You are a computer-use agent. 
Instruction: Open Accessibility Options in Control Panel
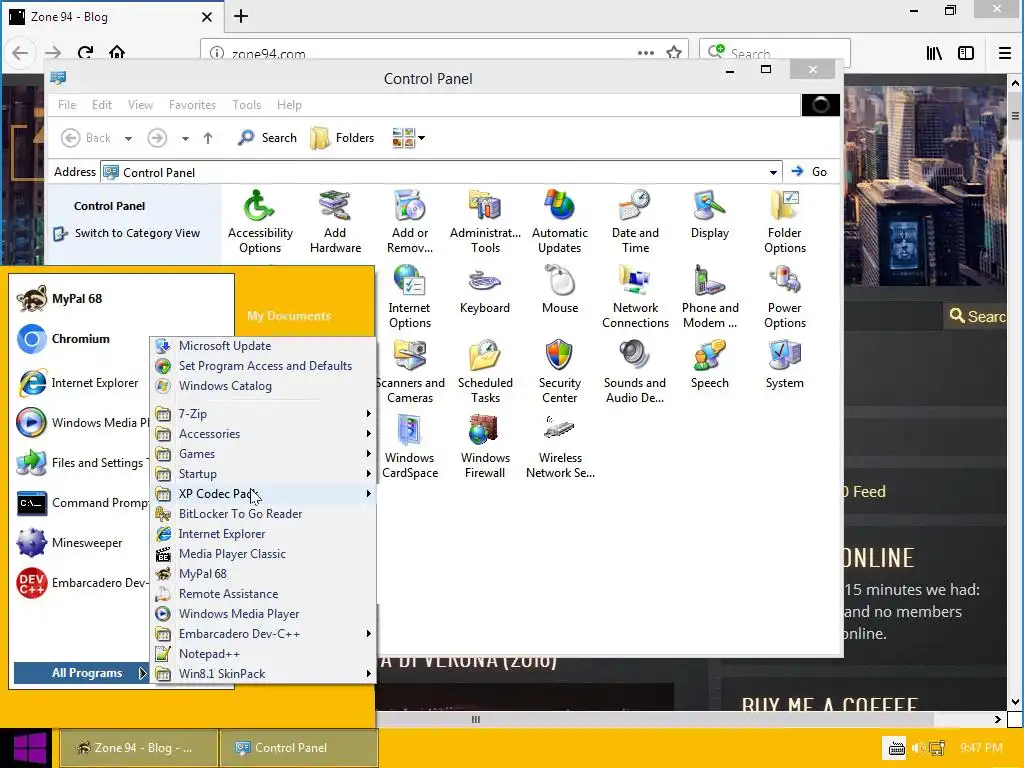tap(260, 222)
